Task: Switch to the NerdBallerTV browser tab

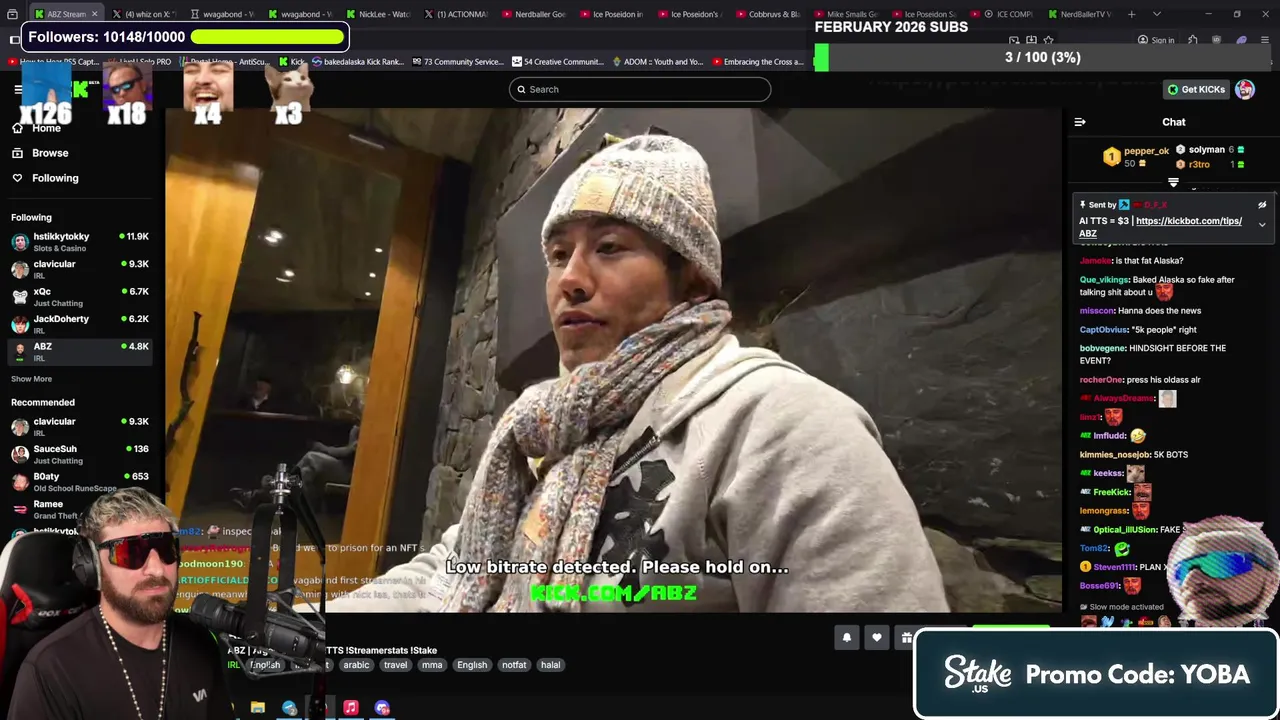Action: click(x=1080, y=14)
